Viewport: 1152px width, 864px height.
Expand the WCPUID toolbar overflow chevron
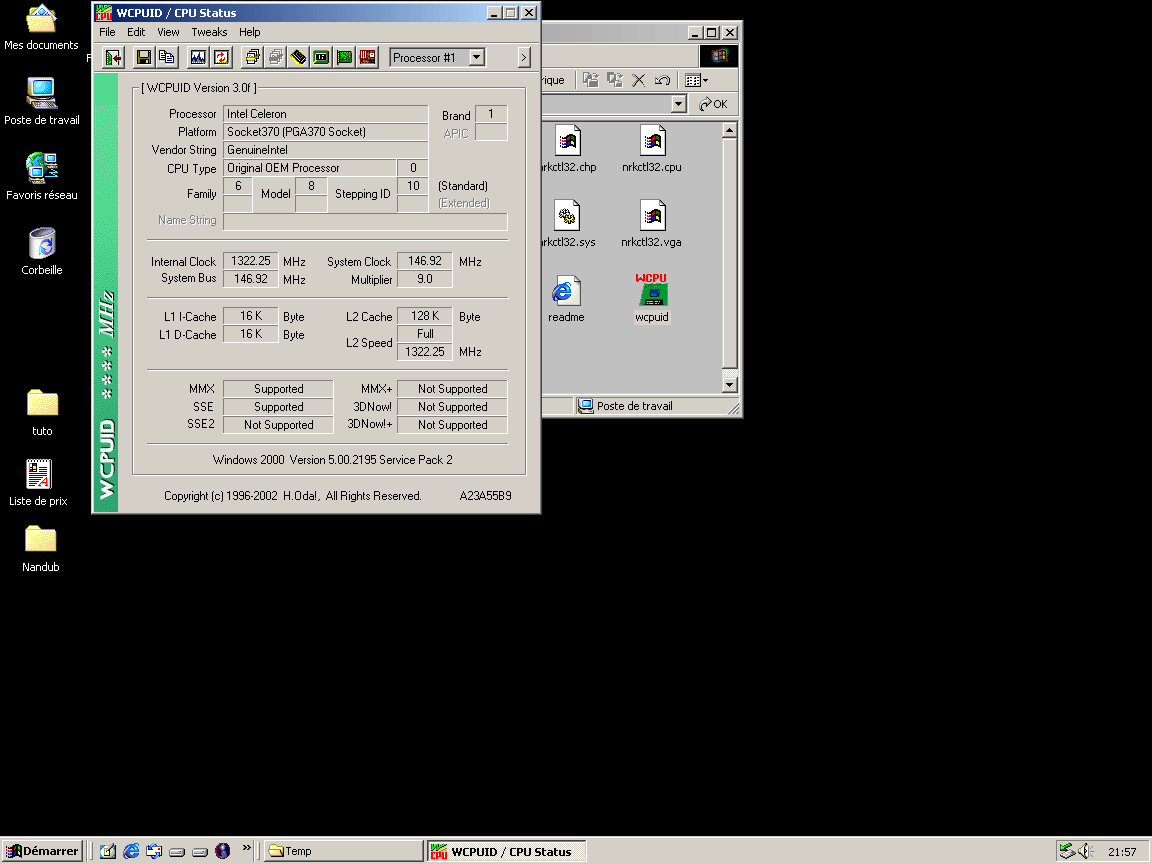(524, 57)
